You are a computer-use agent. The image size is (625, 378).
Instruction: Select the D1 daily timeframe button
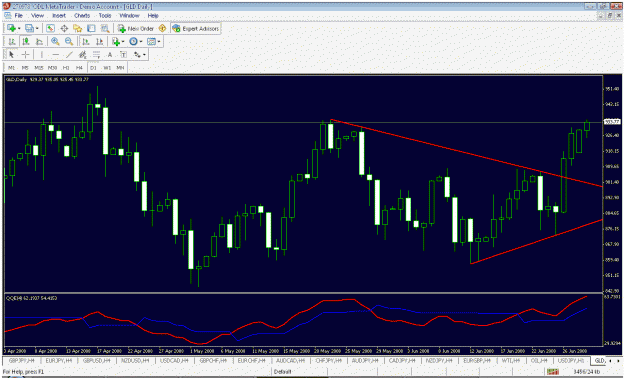click(93, 68)
